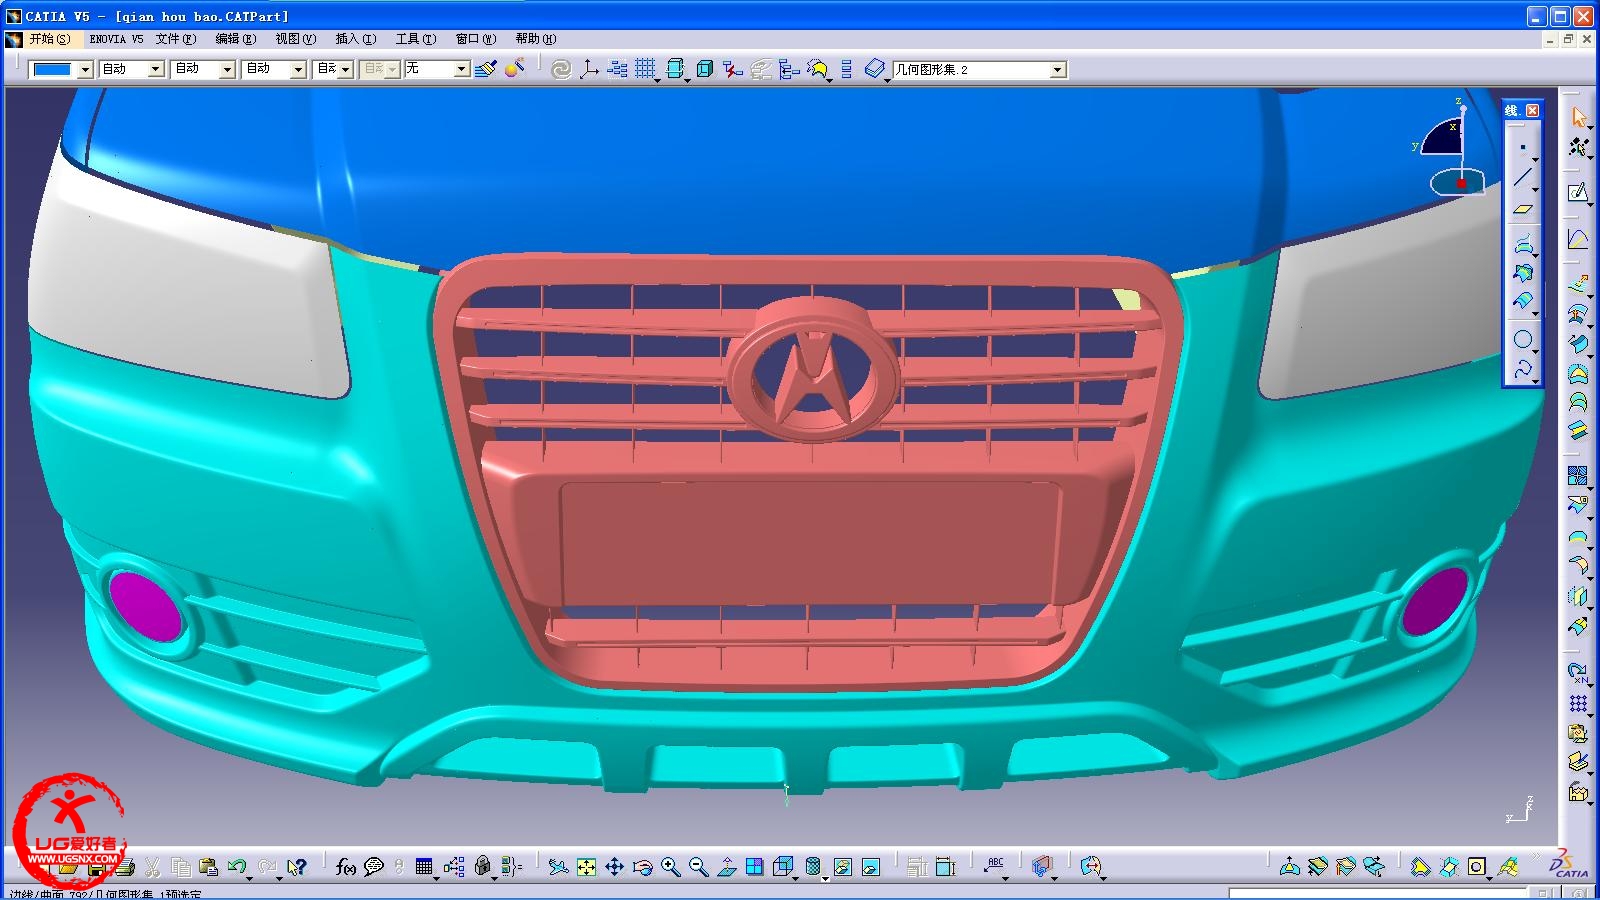The width and height of the screenshot is (1600, 900).
Task: Click the grille logo emblem
Action: [813, 370]
